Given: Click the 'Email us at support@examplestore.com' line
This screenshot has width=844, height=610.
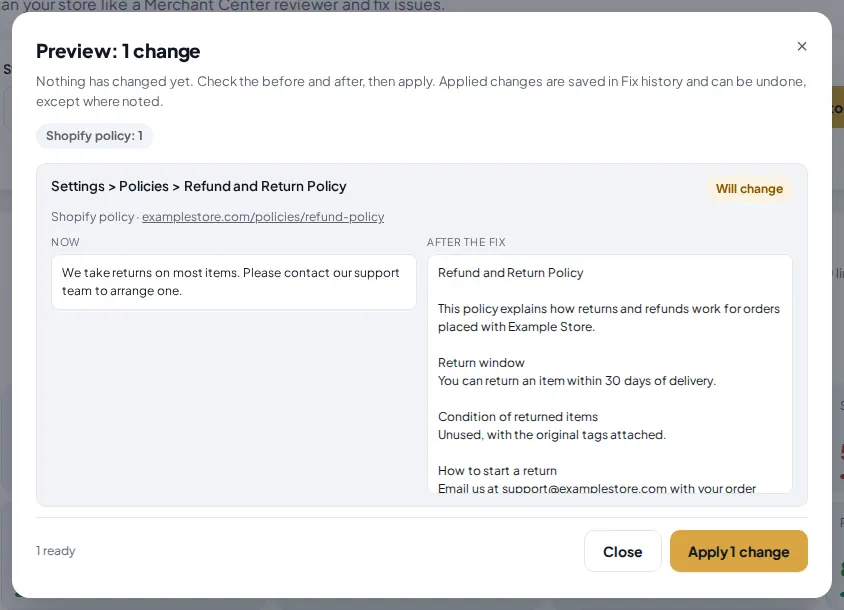Looking at the screenshot, I should (597, 488).
